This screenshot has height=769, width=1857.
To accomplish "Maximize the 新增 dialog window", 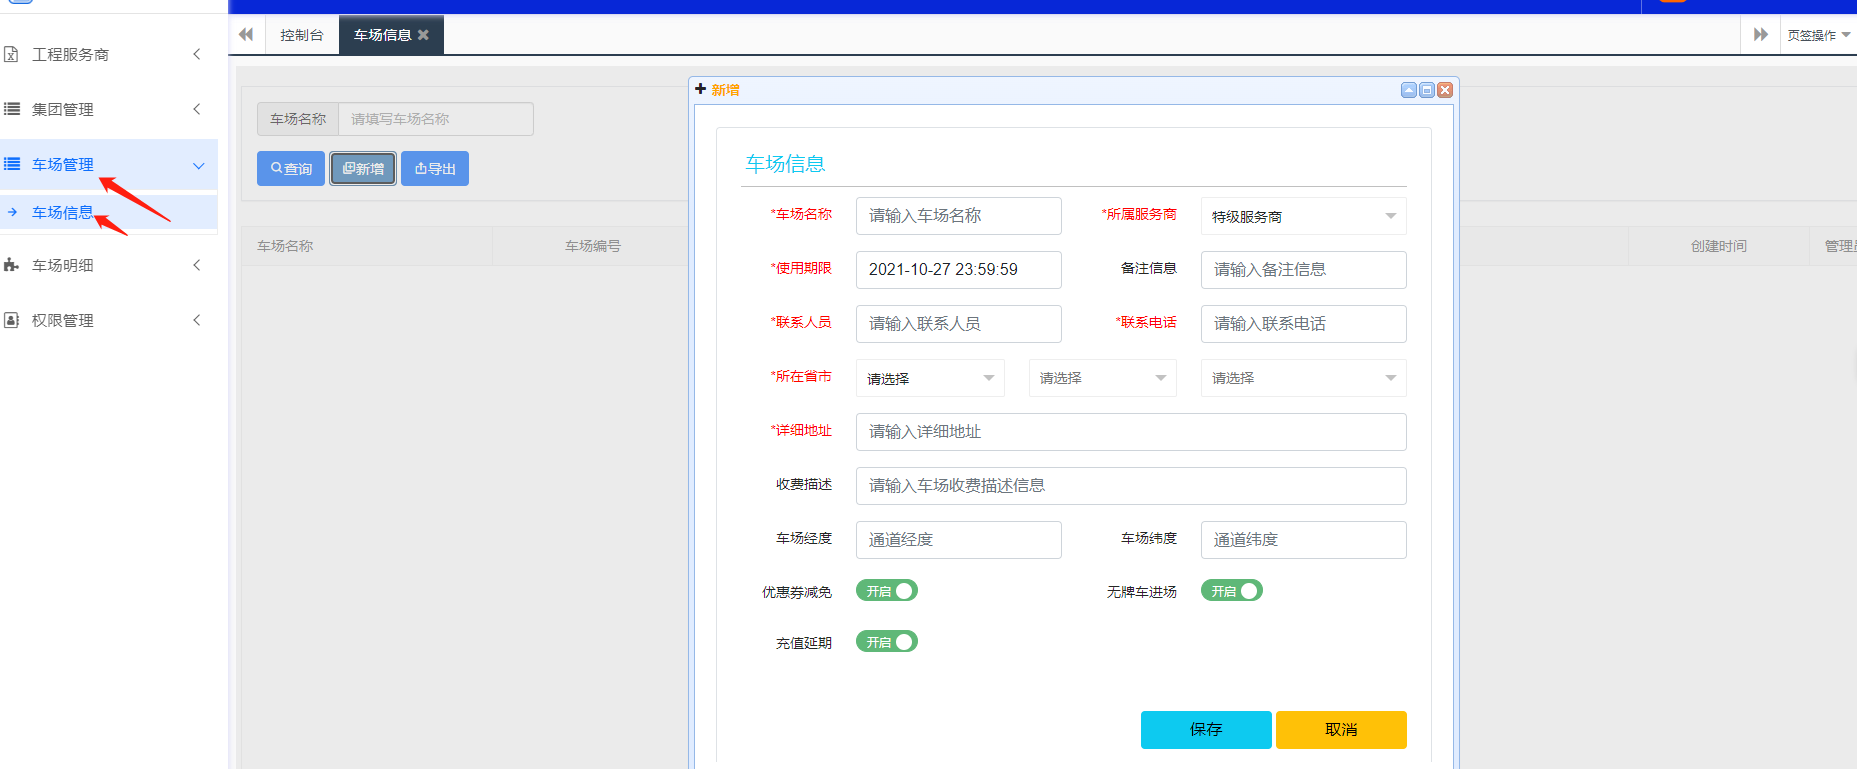I will 1427,90.
